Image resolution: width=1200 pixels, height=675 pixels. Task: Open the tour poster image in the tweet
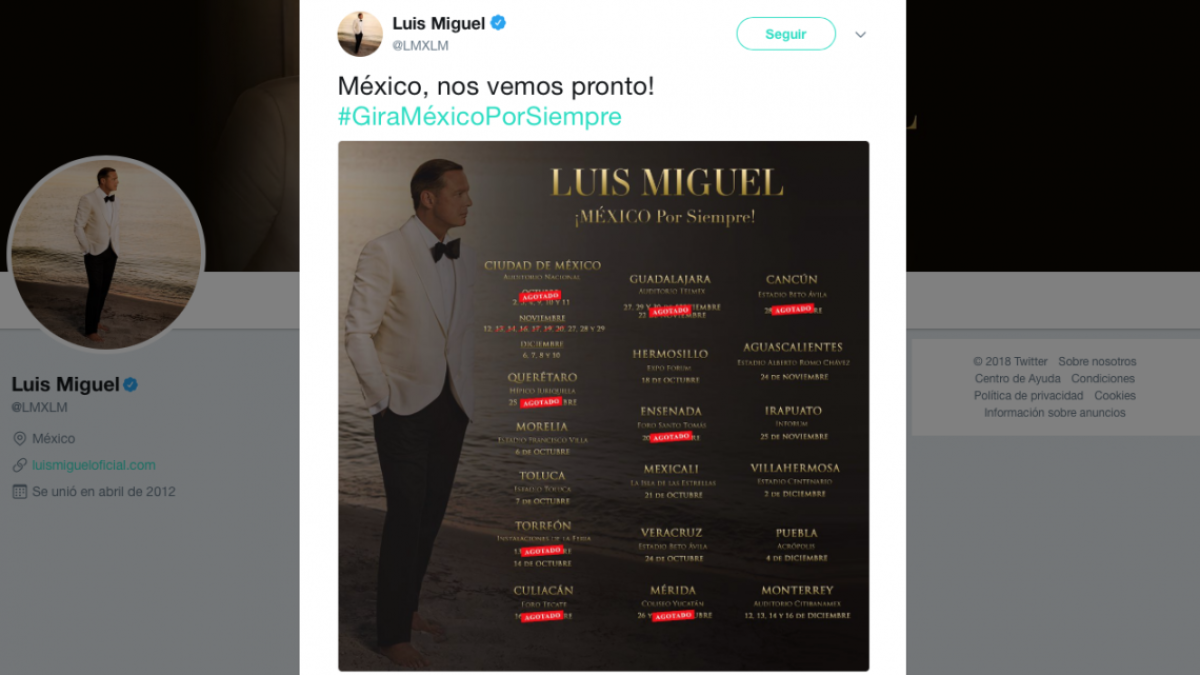click(604, 406)
